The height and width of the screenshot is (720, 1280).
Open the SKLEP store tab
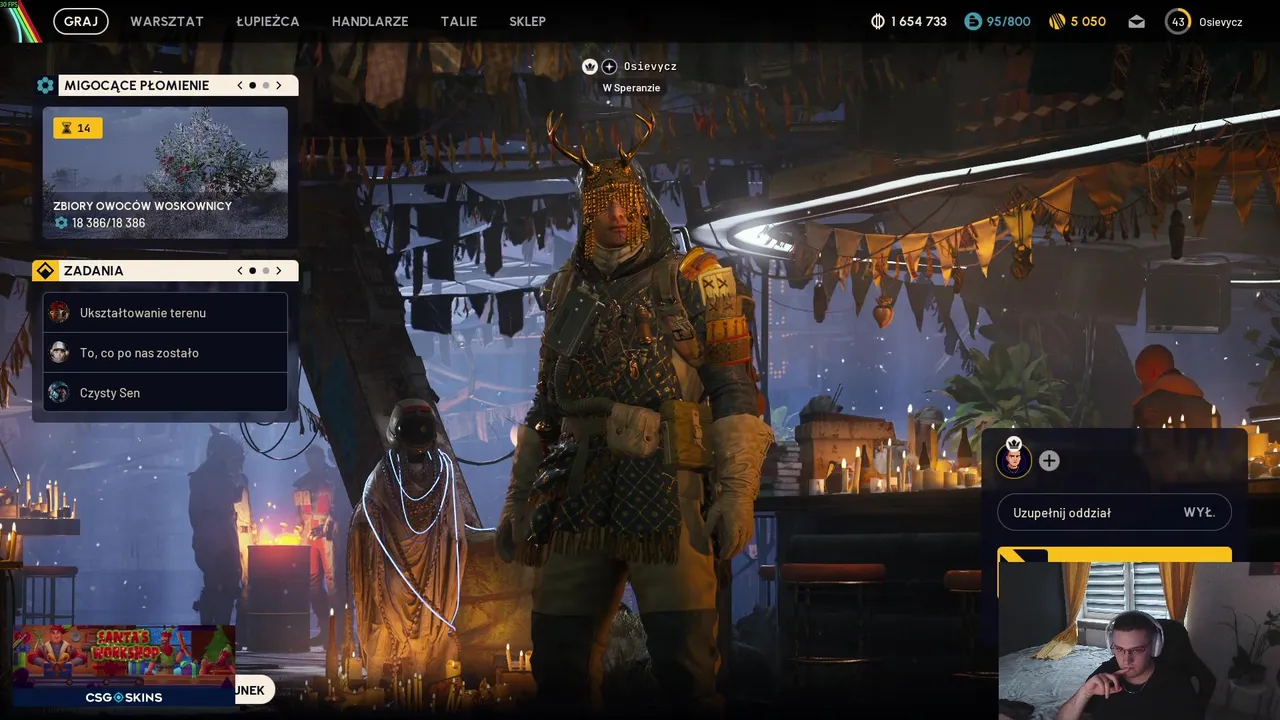pyautogui.click(x=527, y=21)
